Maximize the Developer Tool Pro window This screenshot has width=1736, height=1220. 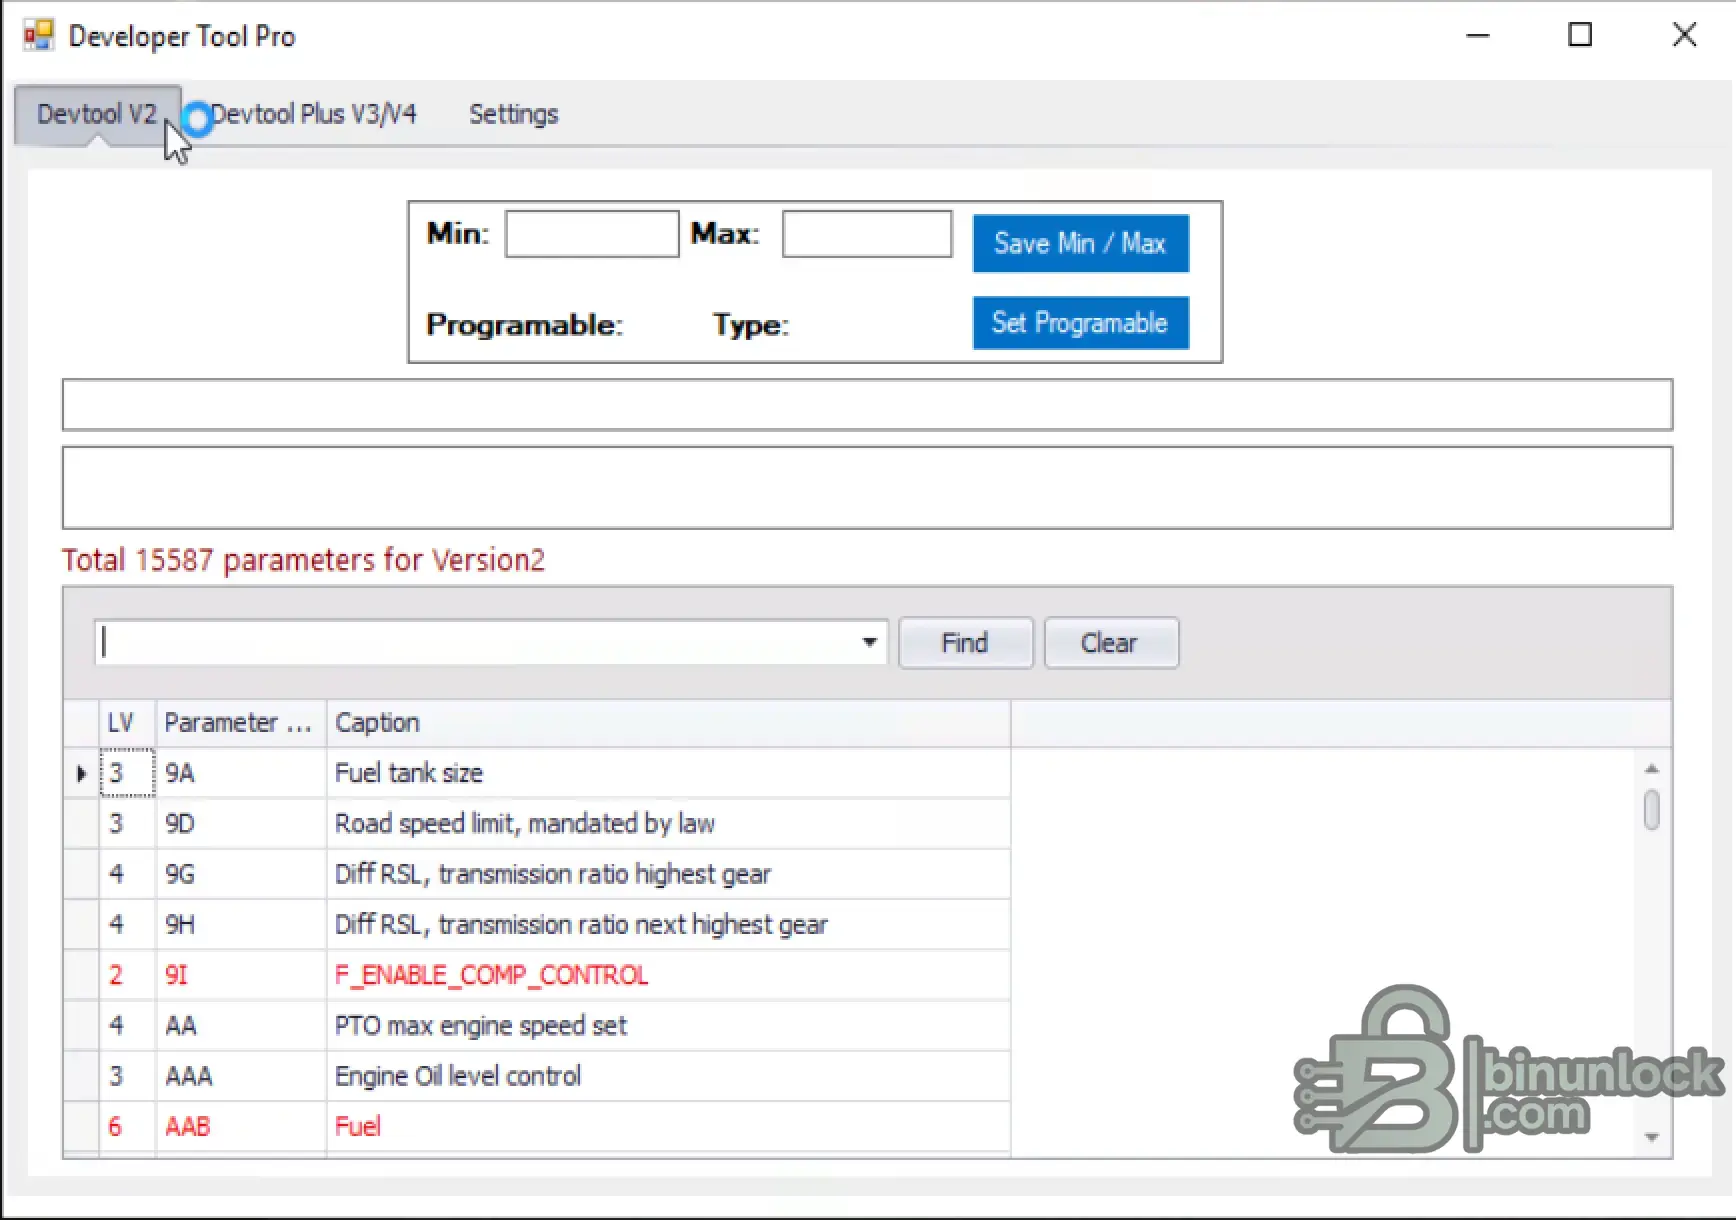1580,36
